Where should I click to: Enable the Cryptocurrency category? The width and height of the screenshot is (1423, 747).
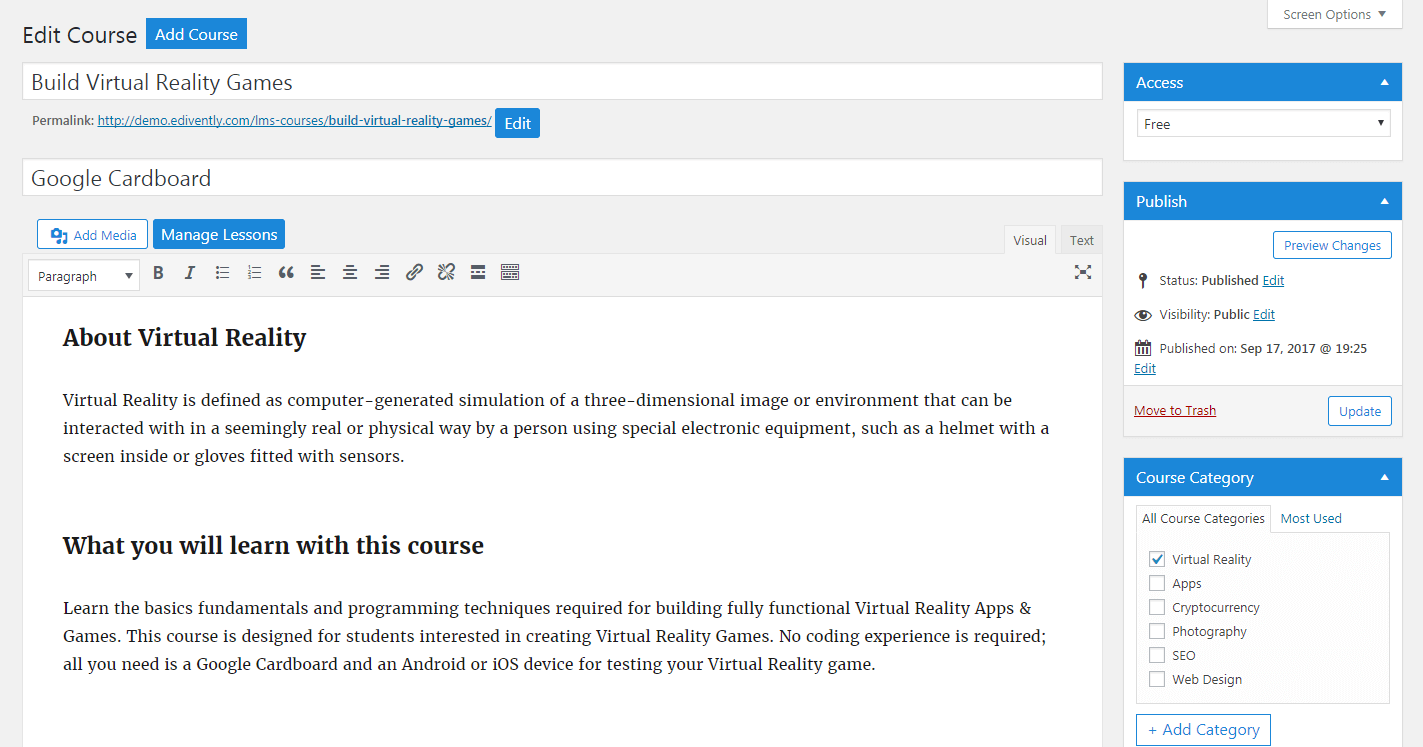tap(1157, 607)
